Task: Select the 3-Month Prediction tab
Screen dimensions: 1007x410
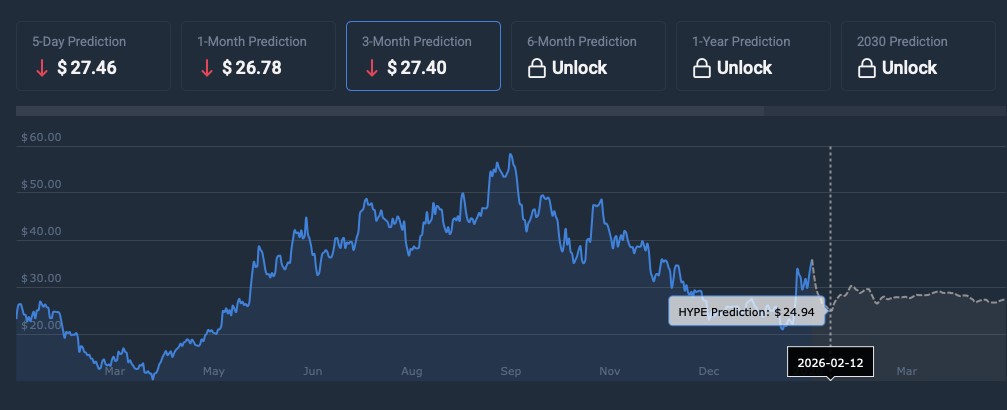Action: [423, 56]
